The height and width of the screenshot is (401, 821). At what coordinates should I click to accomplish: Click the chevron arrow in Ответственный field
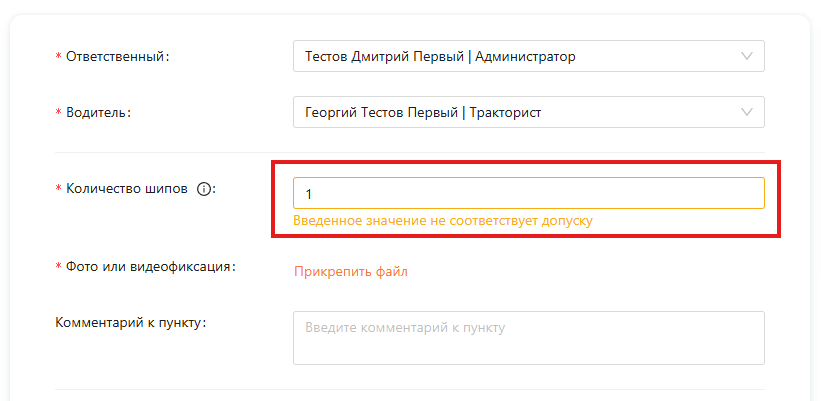[x=747, y=57]
